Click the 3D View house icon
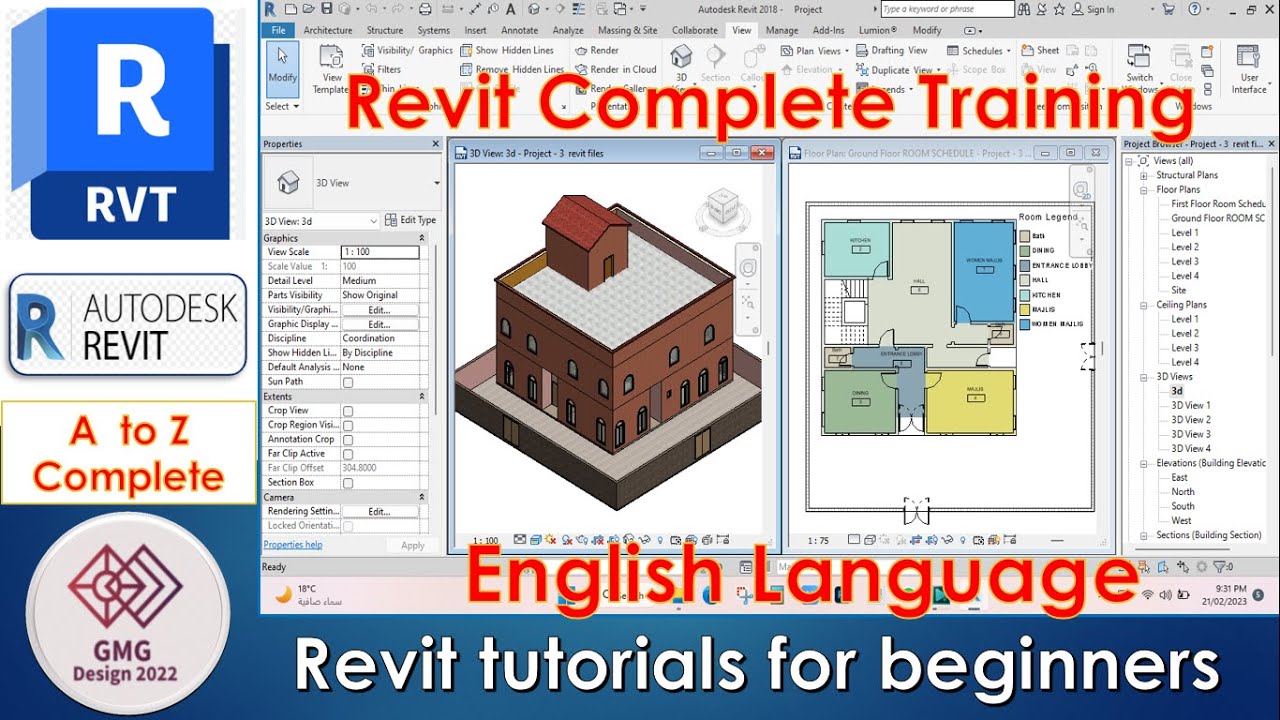This screenshot has width=1280, height=720. click(681, 56)
